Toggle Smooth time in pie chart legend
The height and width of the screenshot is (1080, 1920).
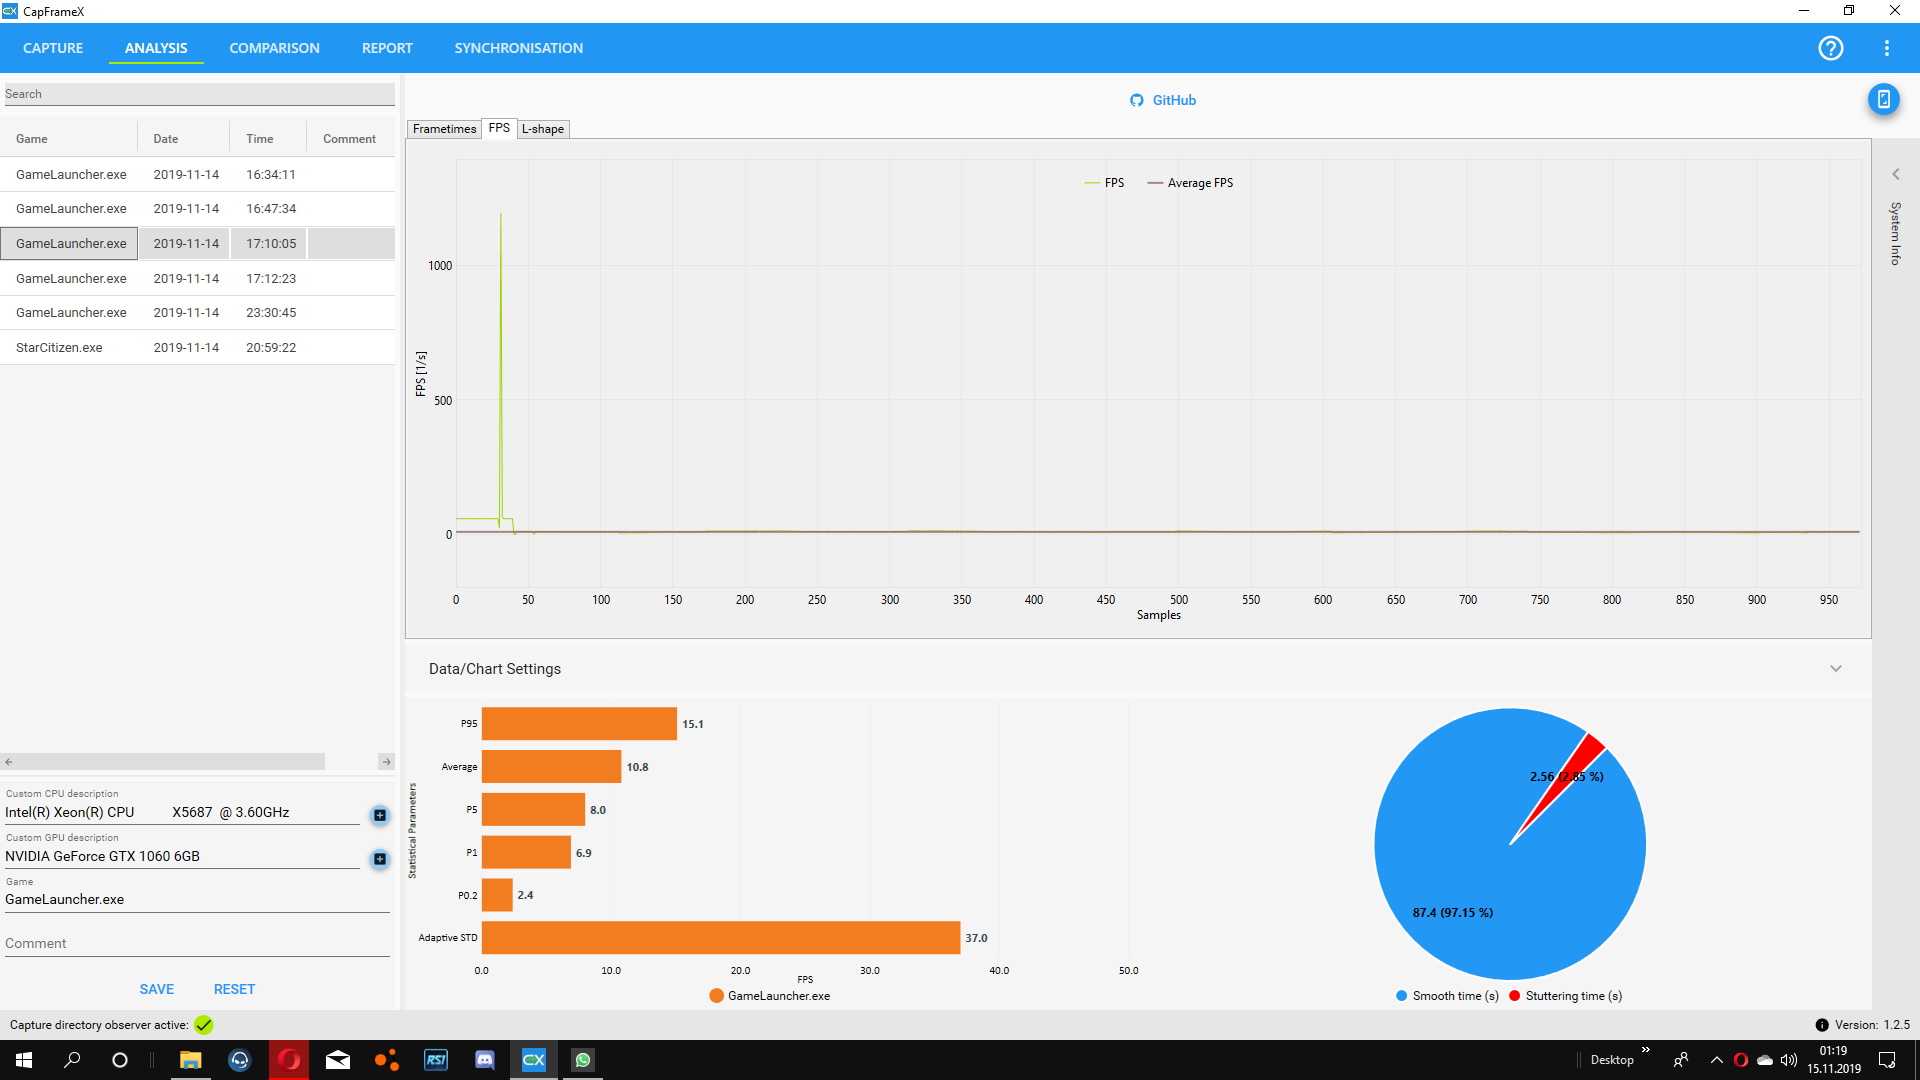pos(1446,995)
